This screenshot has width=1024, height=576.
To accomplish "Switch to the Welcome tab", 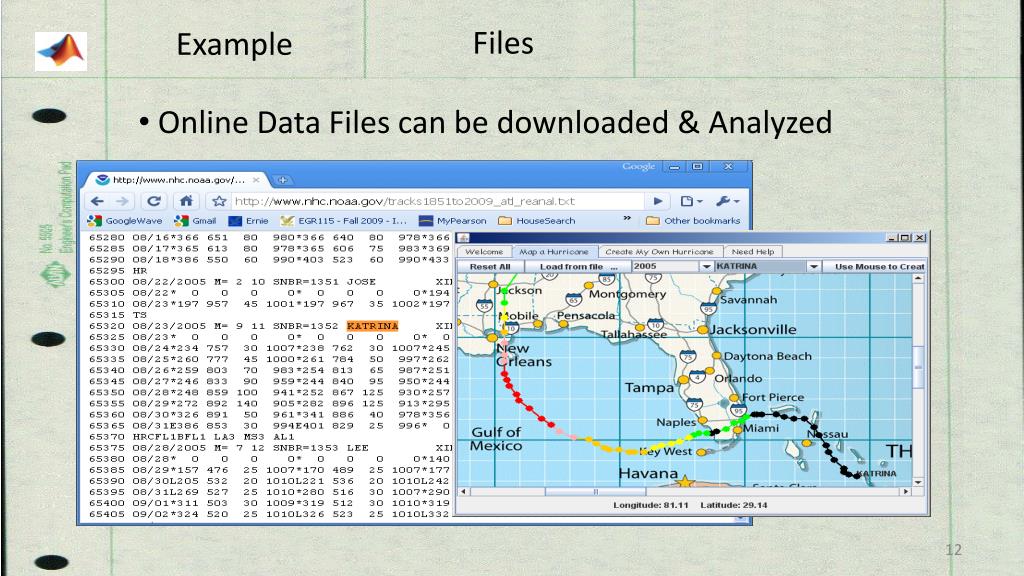I will [484, 251].
